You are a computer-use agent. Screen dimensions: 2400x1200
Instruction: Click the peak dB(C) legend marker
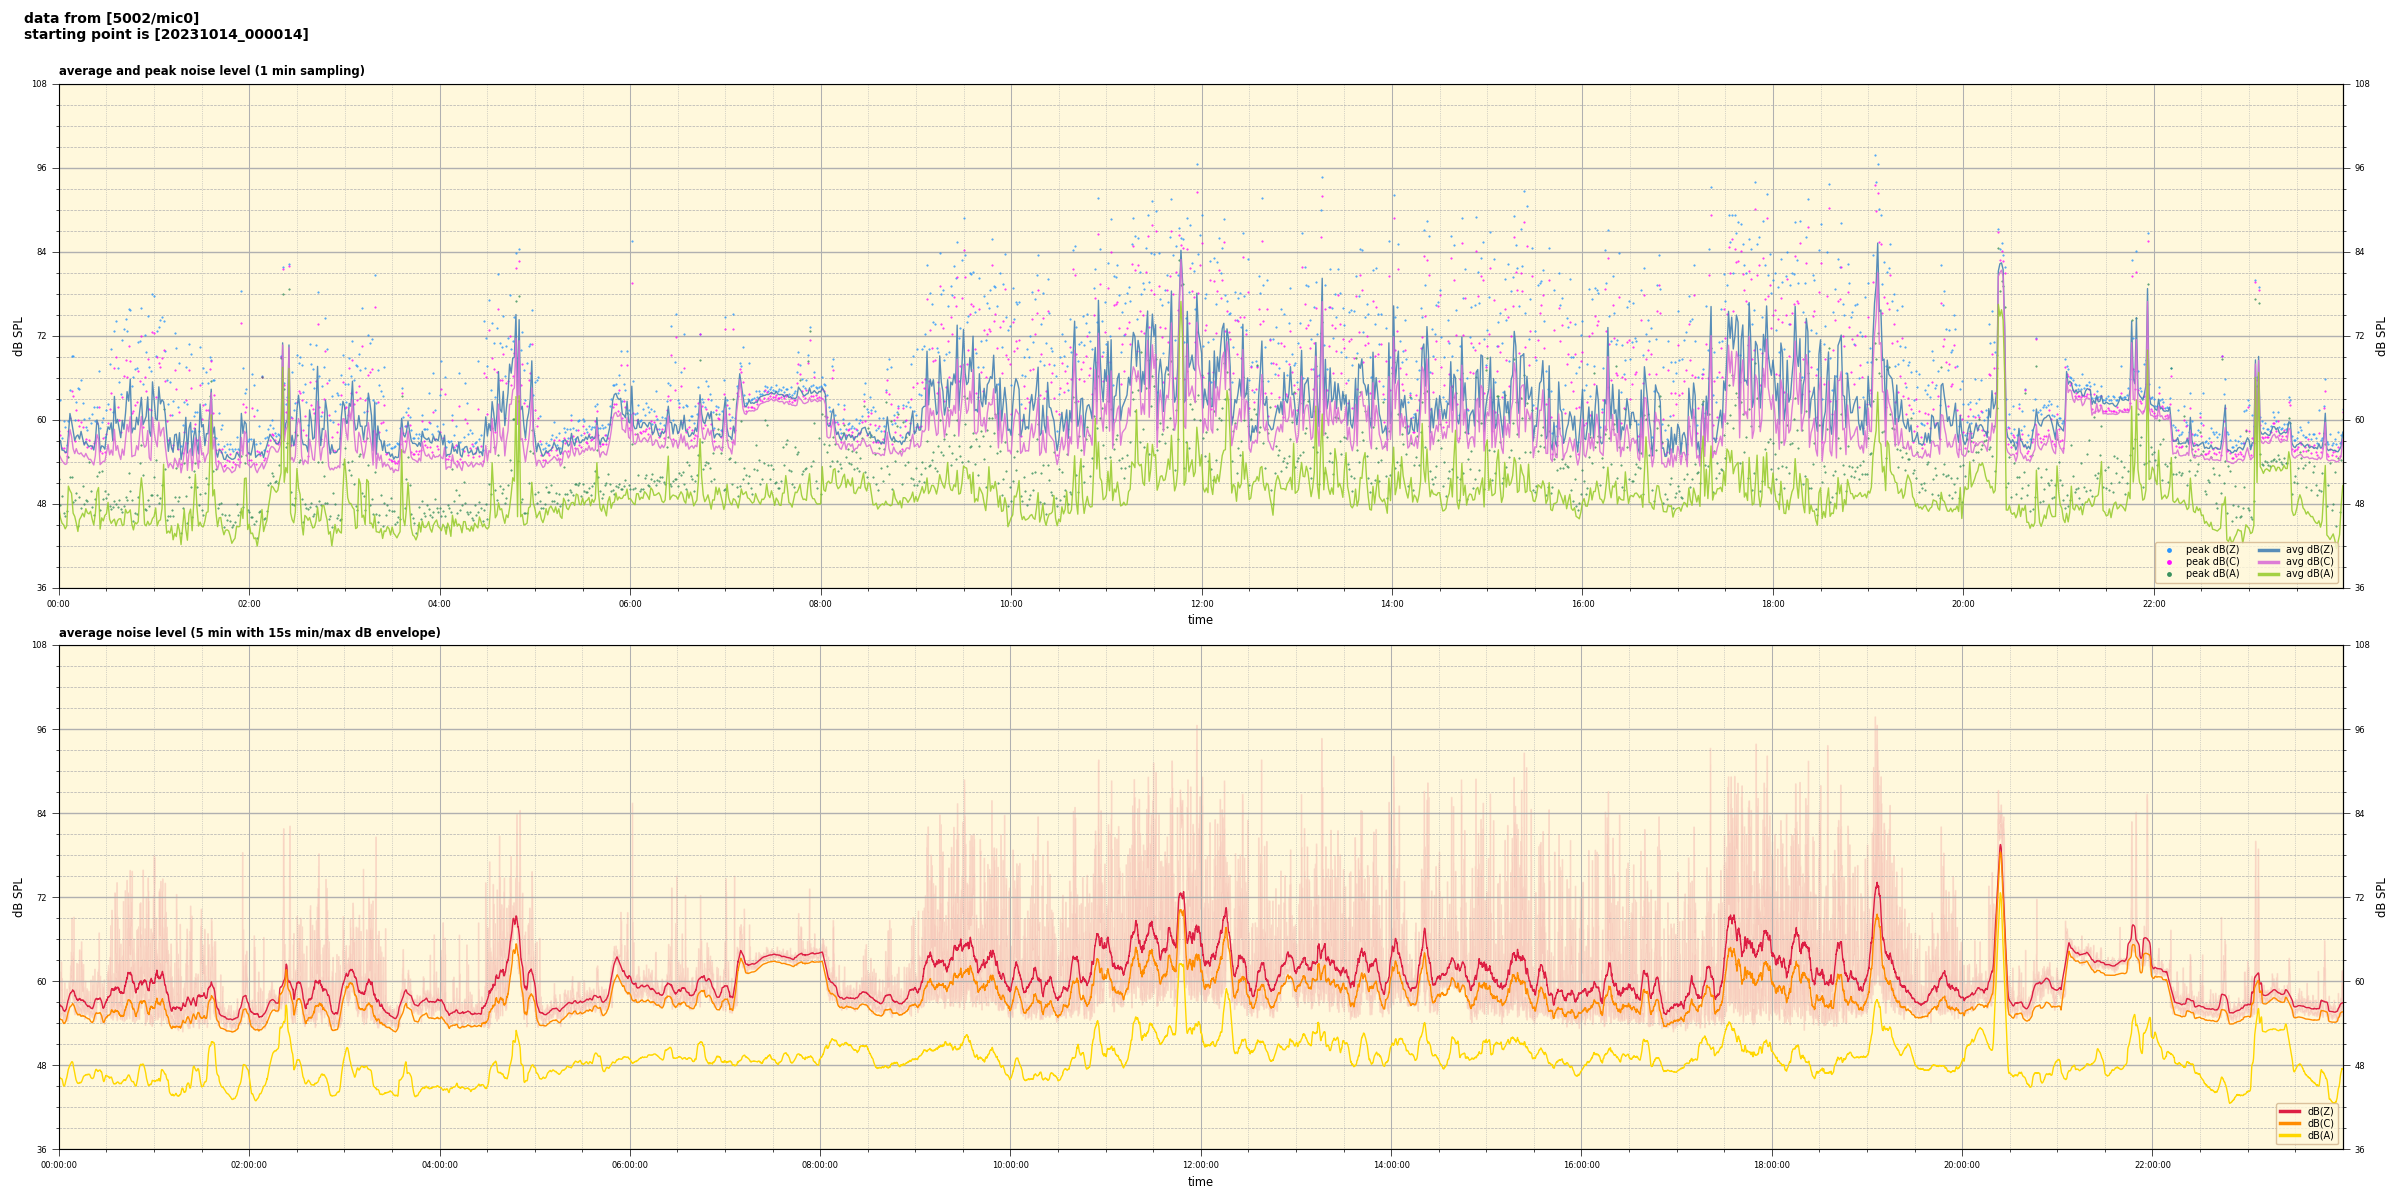2169,562
